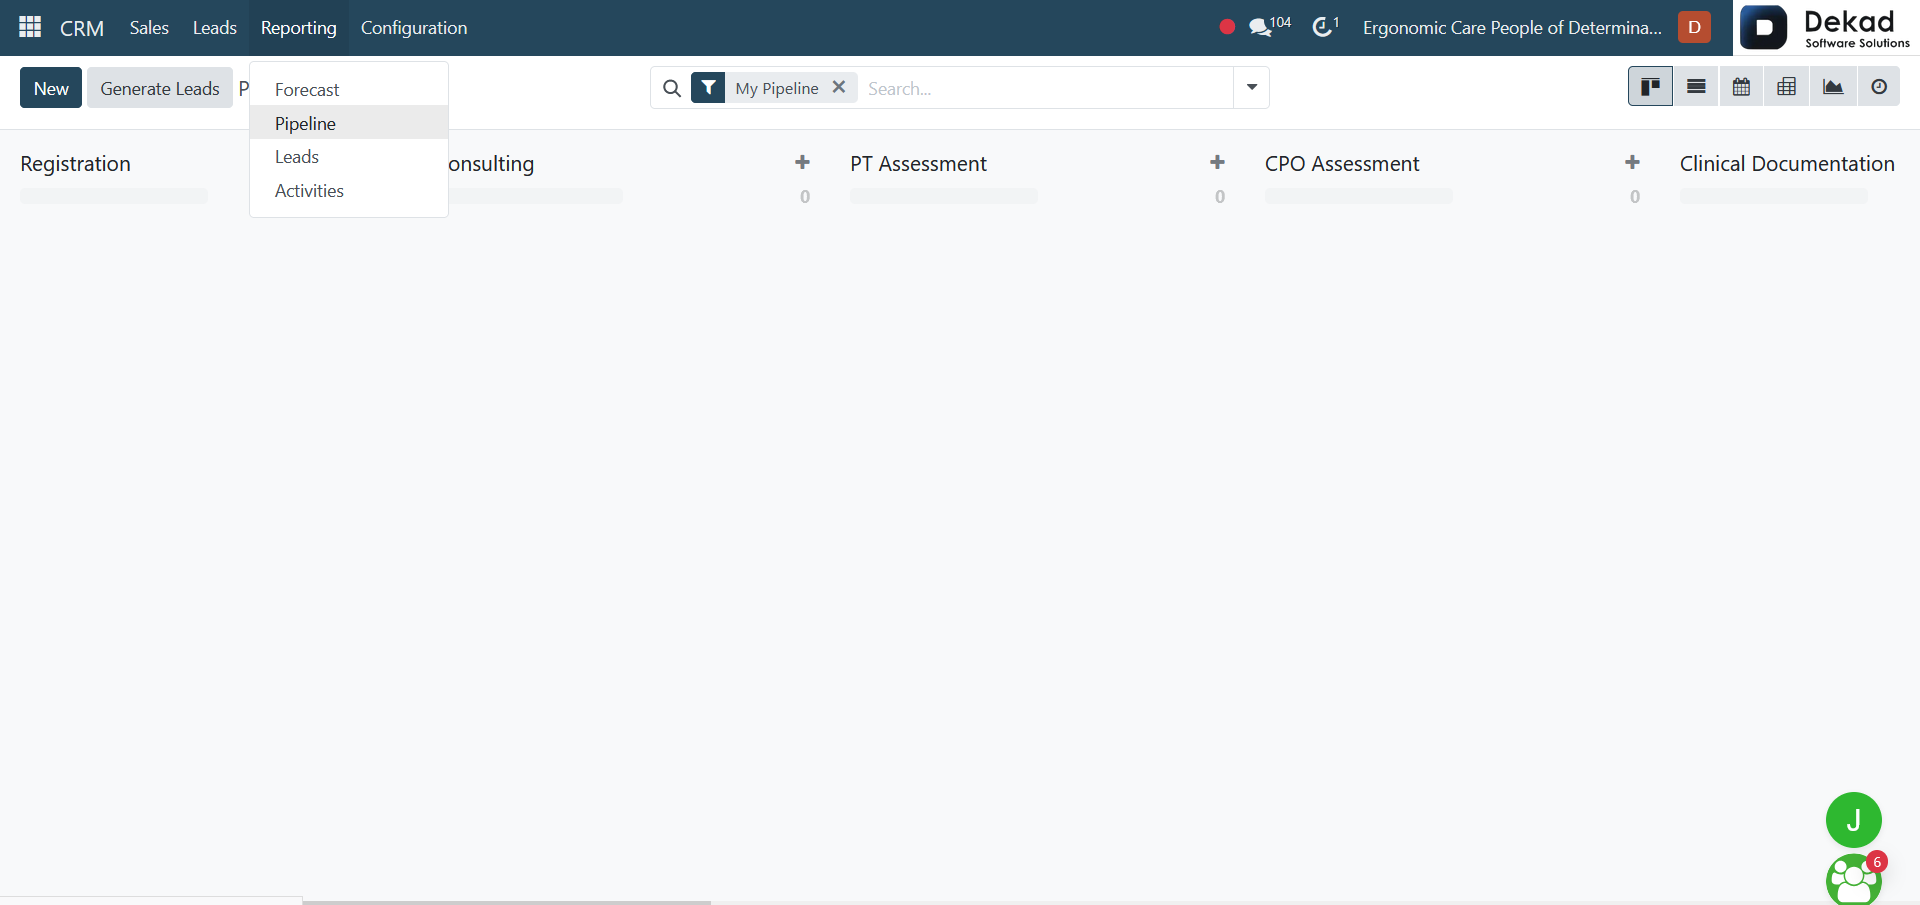
Task: Open the Configuration menu
Action: click(414, 28)
